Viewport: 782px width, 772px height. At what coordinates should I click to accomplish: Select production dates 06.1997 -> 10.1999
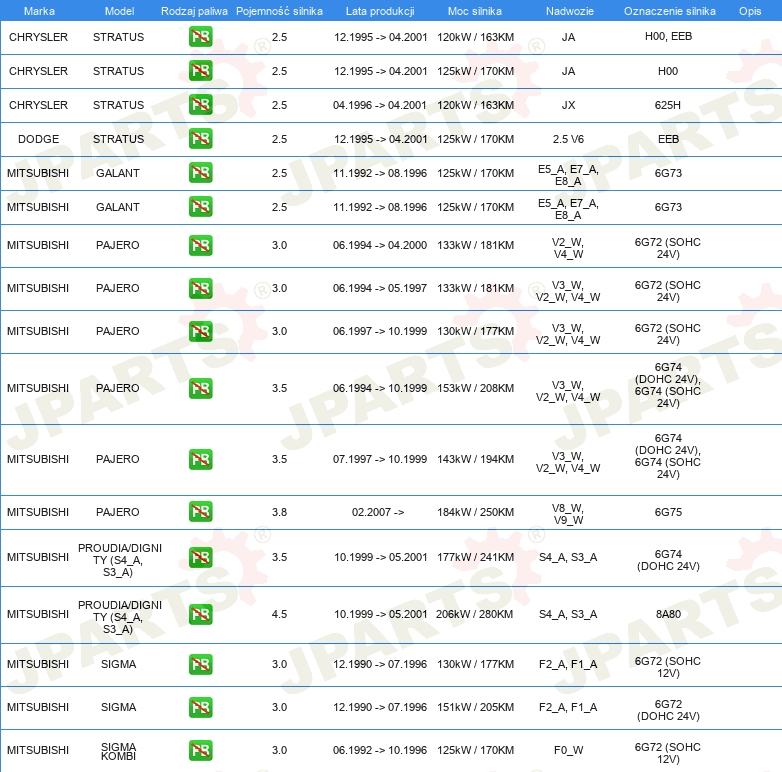tap(380, 331)
